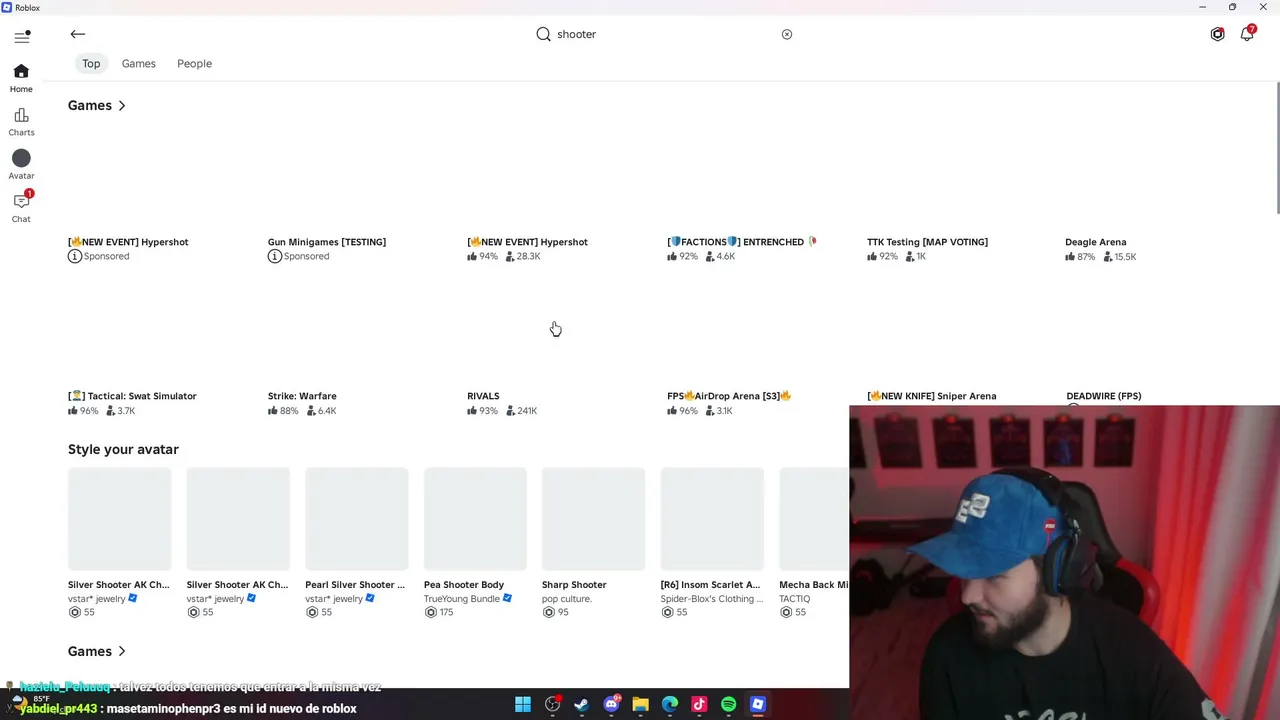Open the Sharp Shooter item title
Screen dimensions: 1280x720
pos(574,585)
